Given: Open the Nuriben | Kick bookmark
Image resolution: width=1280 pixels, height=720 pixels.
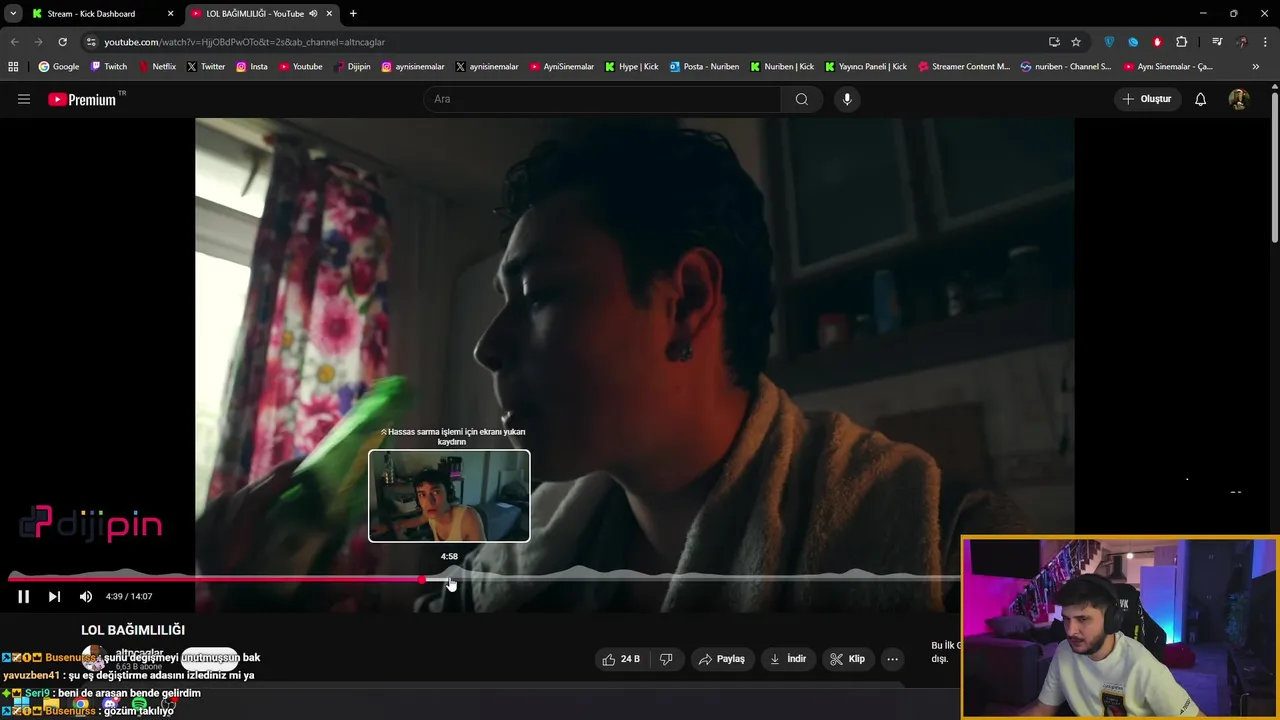Looking at the screenshot, I should coord(782,67).
